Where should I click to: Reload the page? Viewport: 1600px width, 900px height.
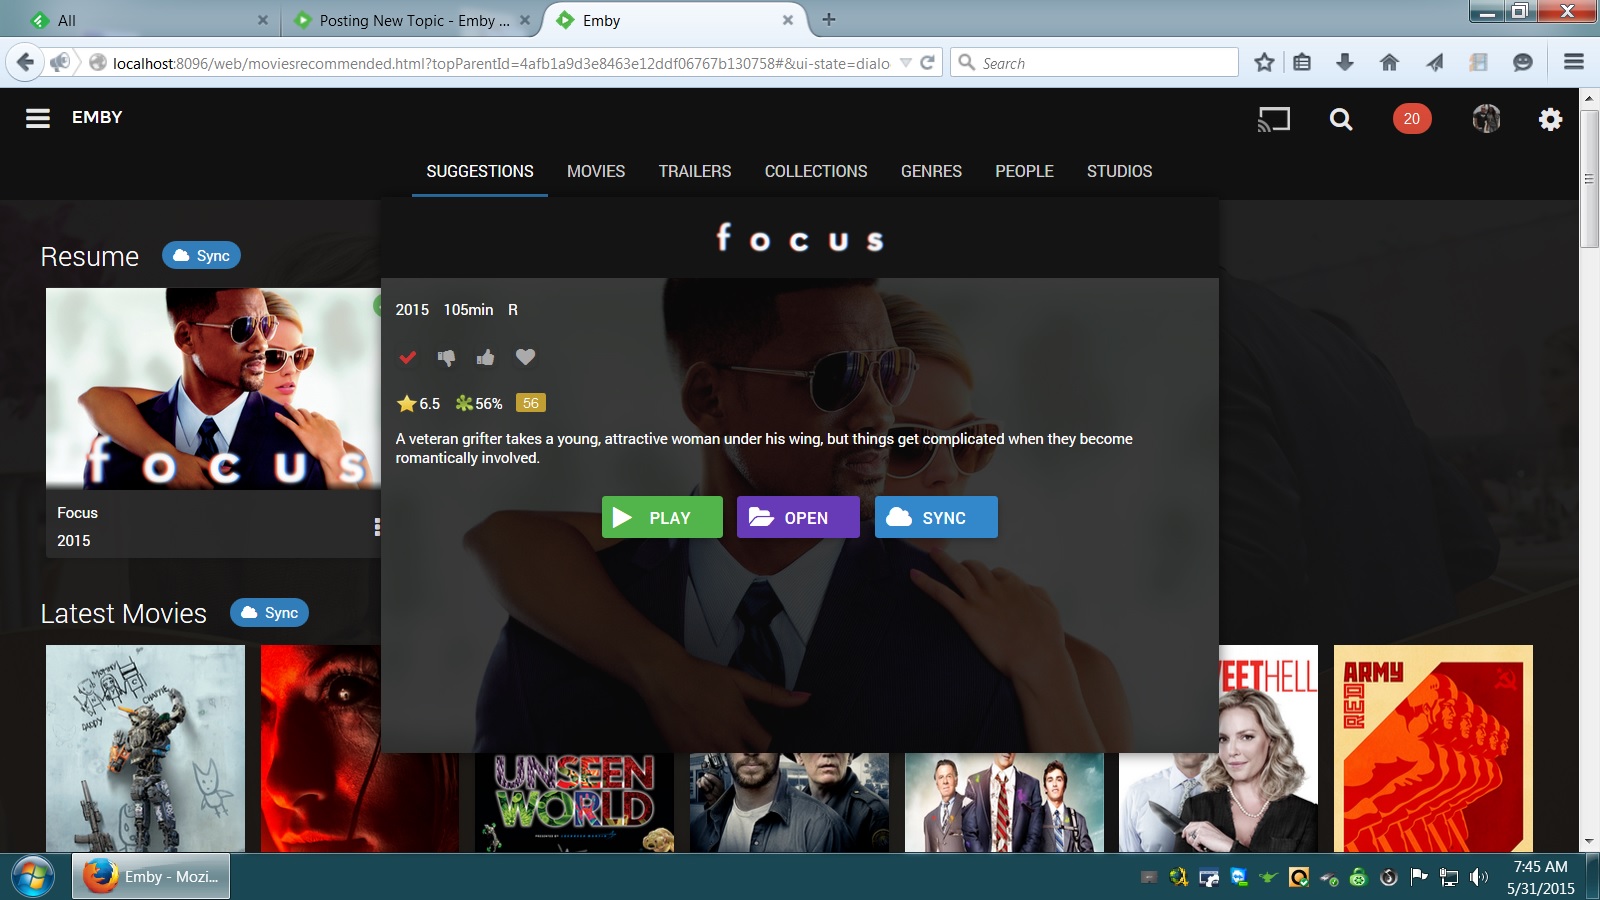click(927, 63)
